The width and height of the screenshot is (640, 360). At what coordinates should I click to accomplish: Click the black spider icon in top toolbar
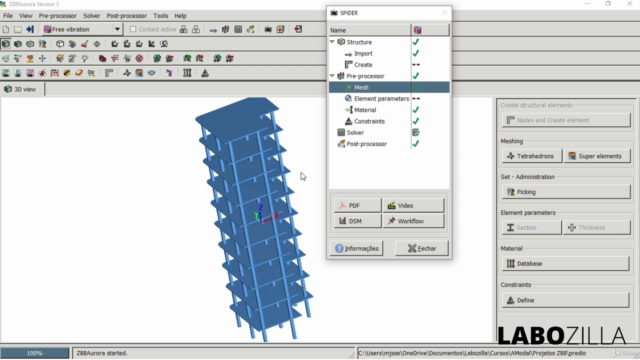tap(268, 29)
